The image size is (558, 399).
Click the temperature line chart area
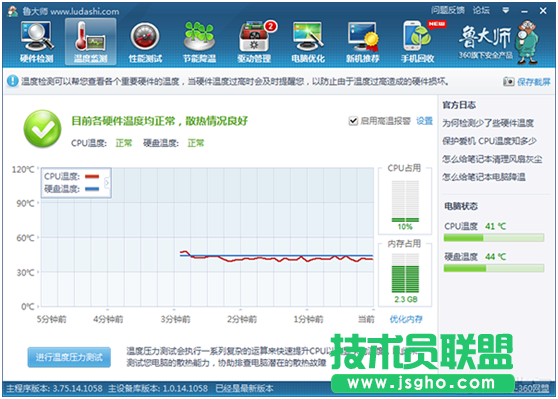pyautogui.click(x=207, y=237)
